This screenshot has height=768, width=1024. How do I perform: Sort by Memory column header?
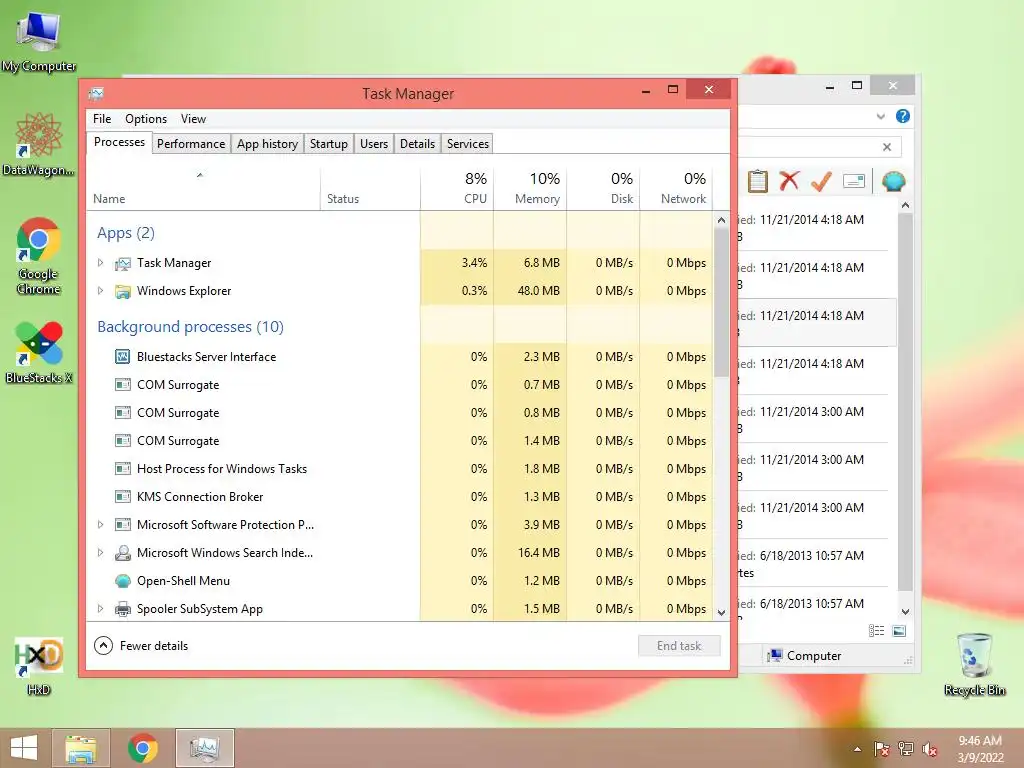(x=530, y=189)
